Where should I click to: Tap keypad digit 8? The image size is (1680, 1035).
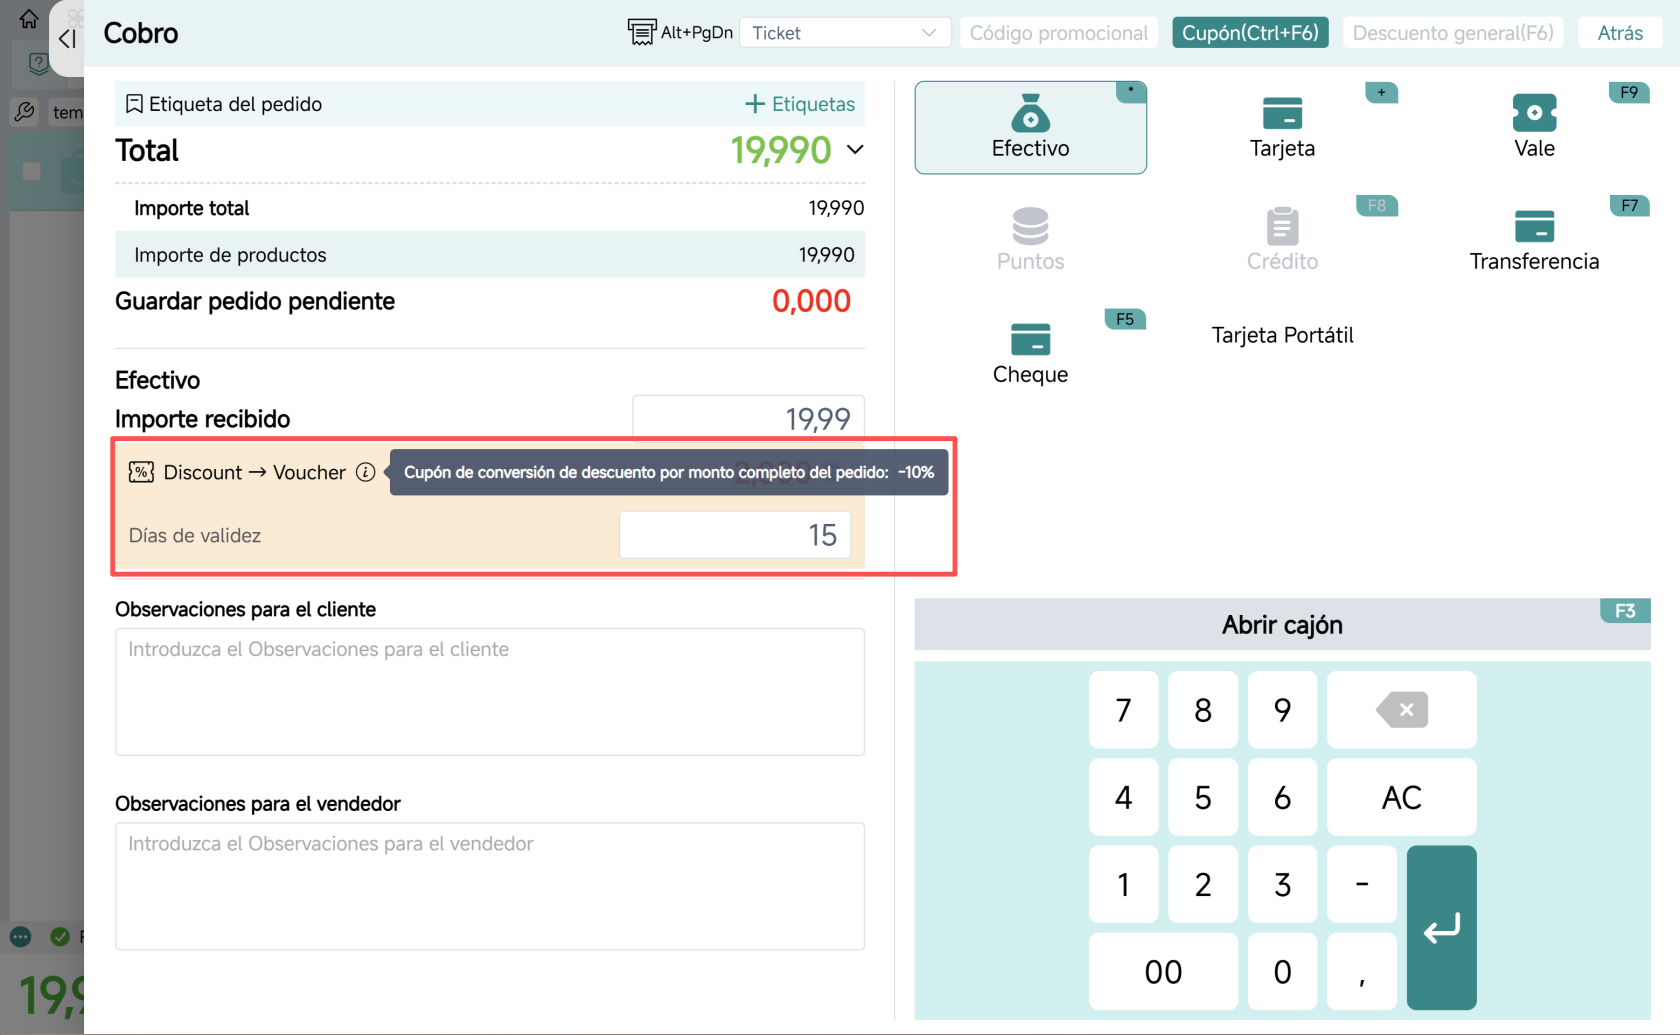coord(1203,710)
